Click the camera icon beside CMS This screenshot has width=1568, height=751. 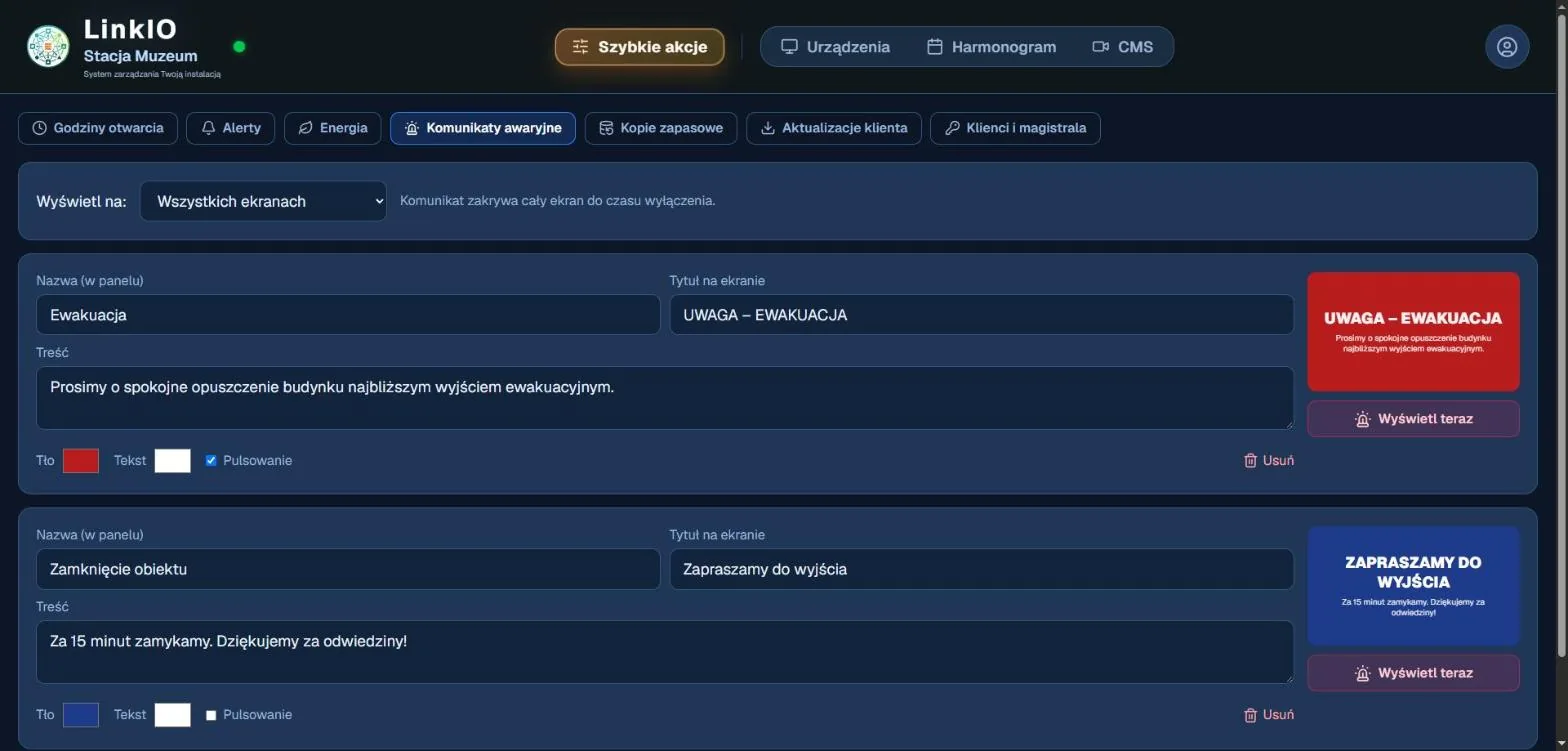point(1101,47)
